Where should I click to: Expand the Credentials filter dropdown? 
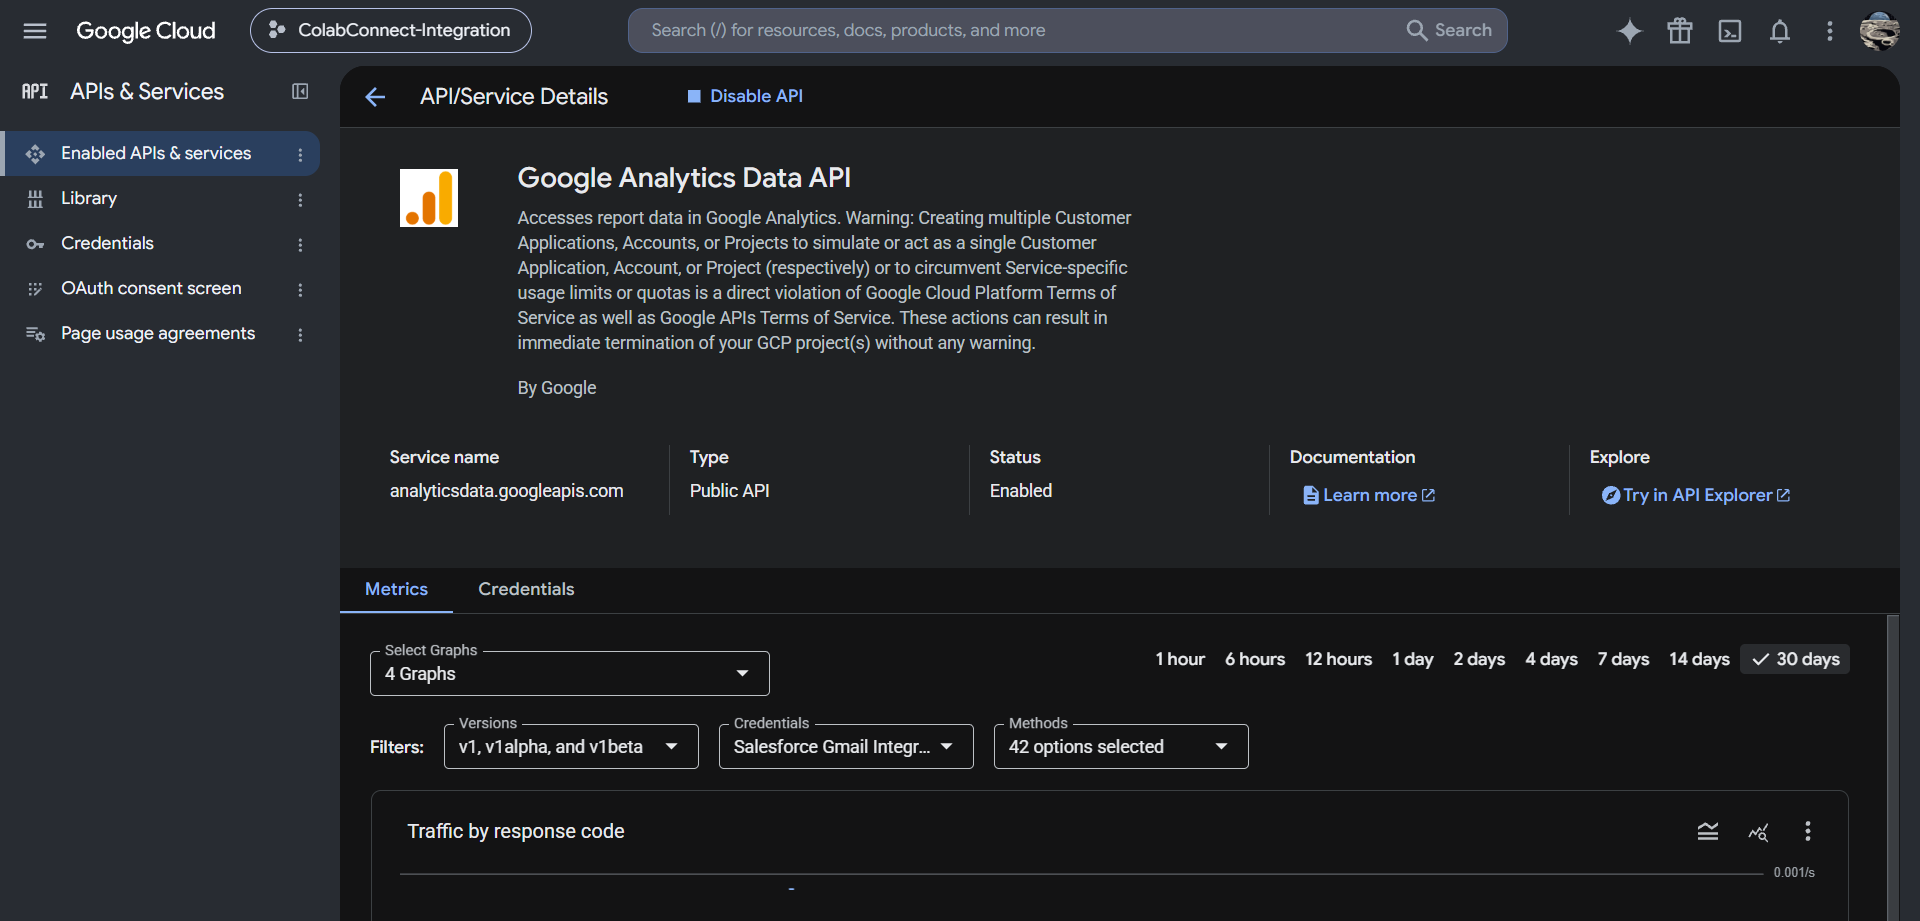[846, 747]
